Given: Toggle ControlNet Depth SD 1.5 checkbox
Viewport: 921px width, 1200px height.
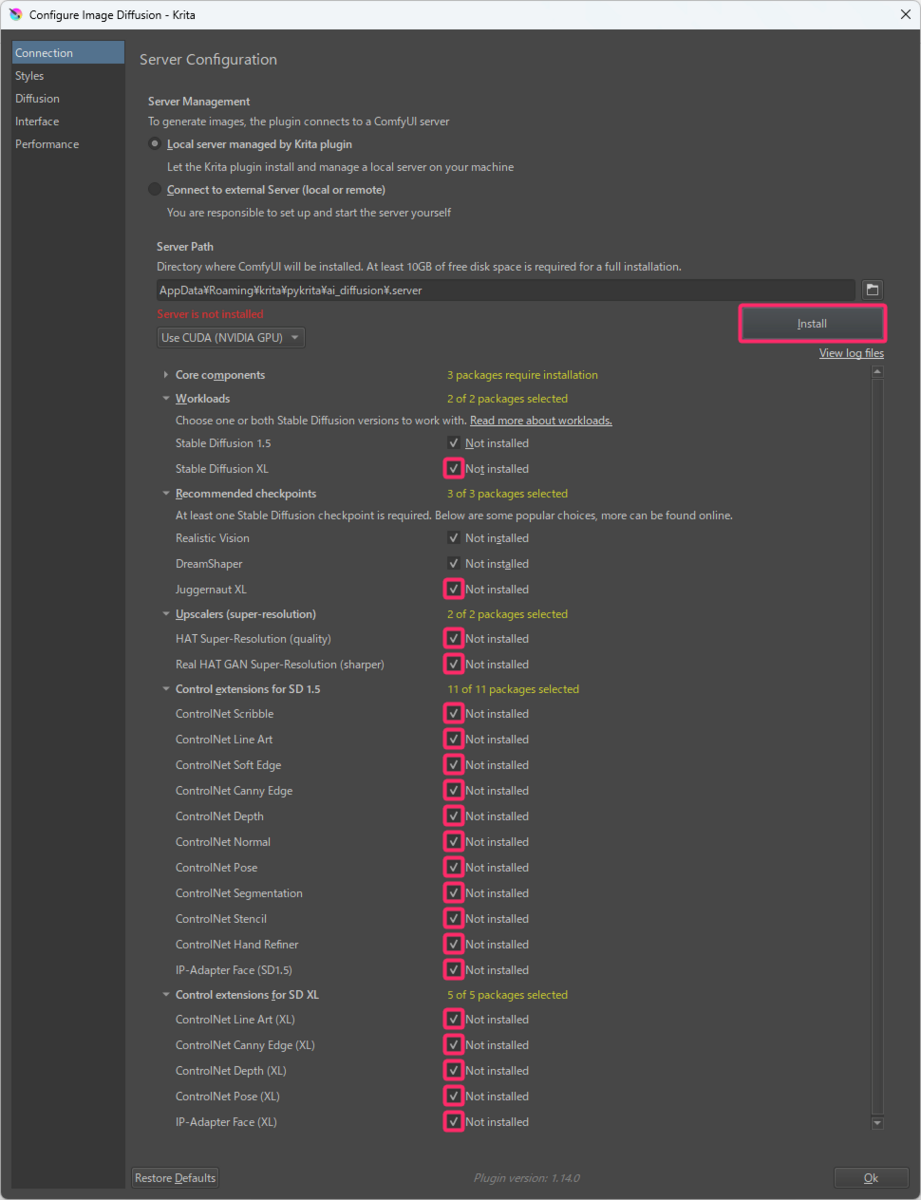Looking at the screenshot, I should coord(454,816).
